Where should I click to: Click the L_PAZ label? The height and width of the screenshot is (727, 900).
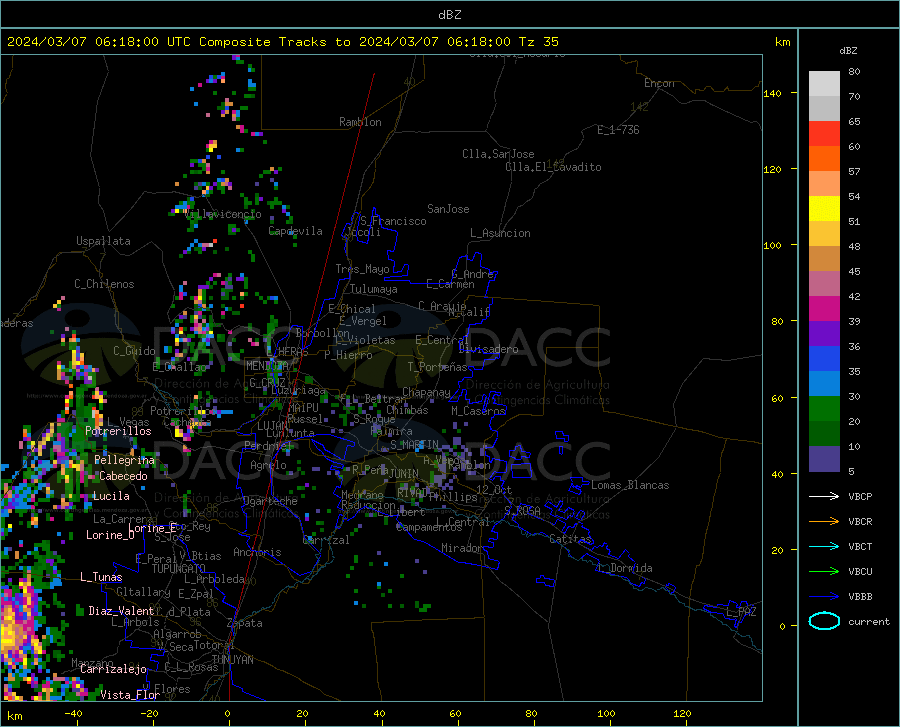point(741,612)
